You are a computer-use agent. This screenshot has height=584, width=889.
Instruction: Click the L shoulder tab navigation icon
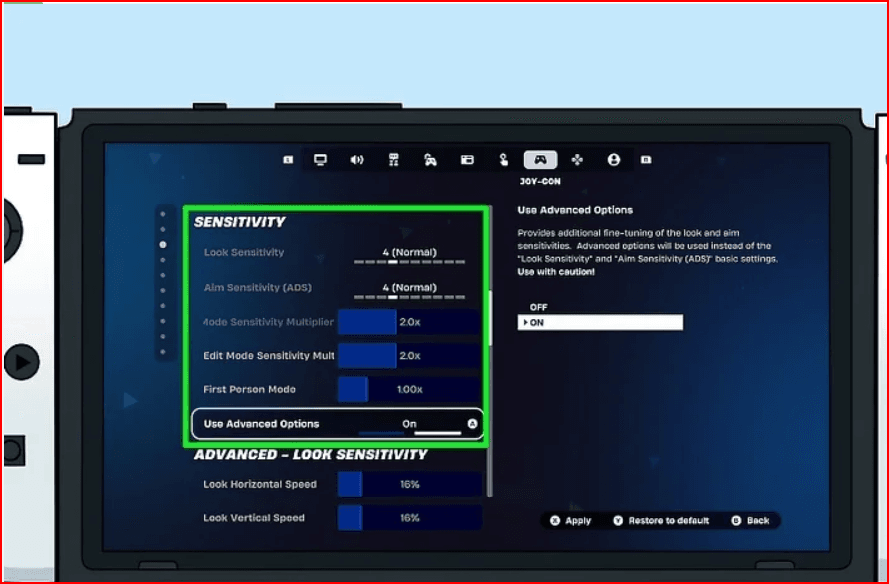[288, 159]
